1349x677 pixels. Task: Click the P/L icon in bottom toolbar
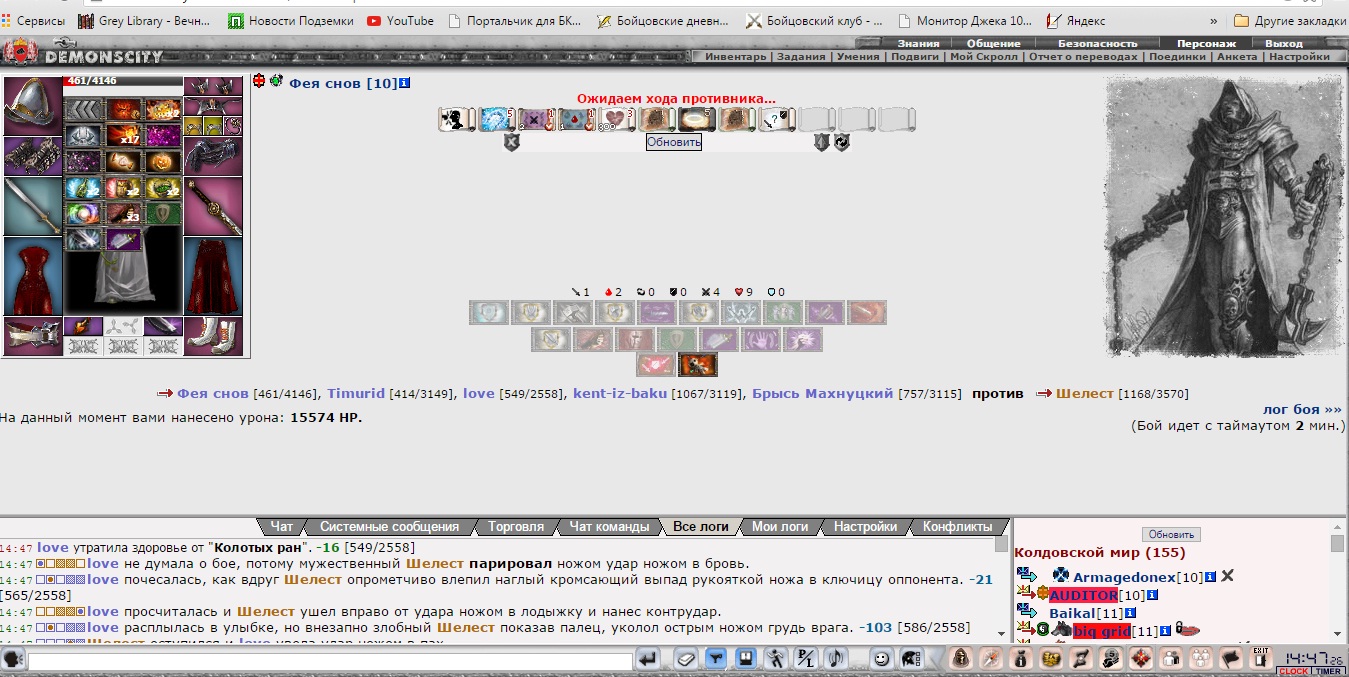tap(805, 660)
